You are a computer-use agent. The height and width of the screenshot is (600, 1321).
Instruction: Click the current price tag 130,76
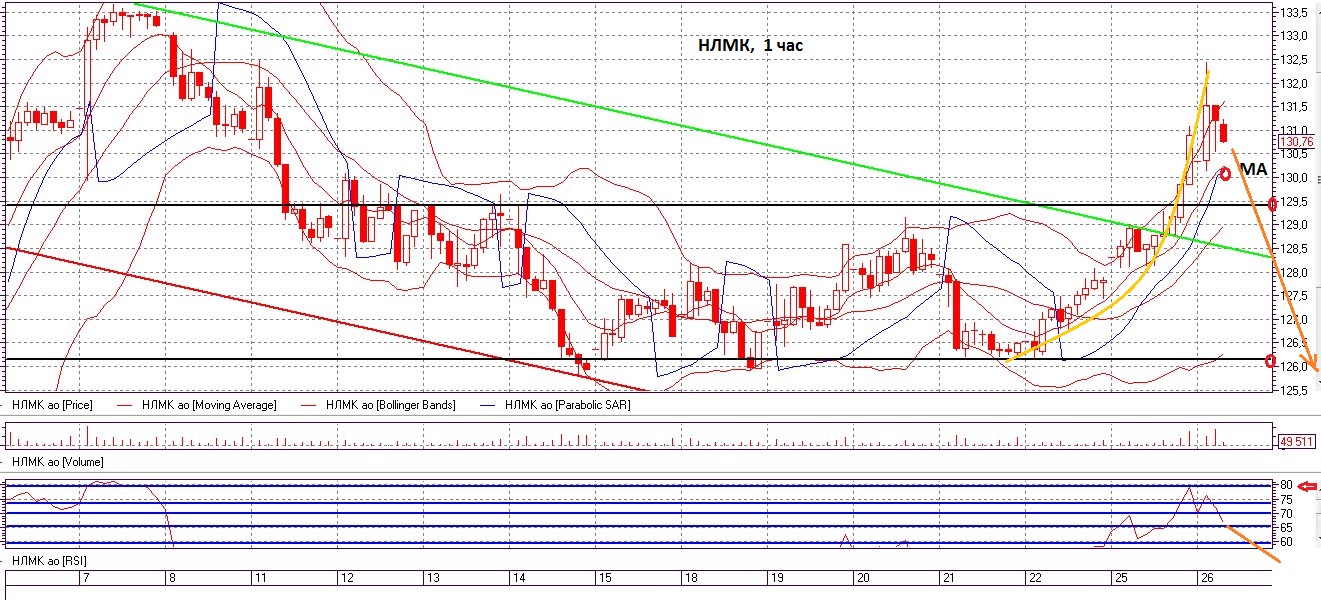[1295, 142]
